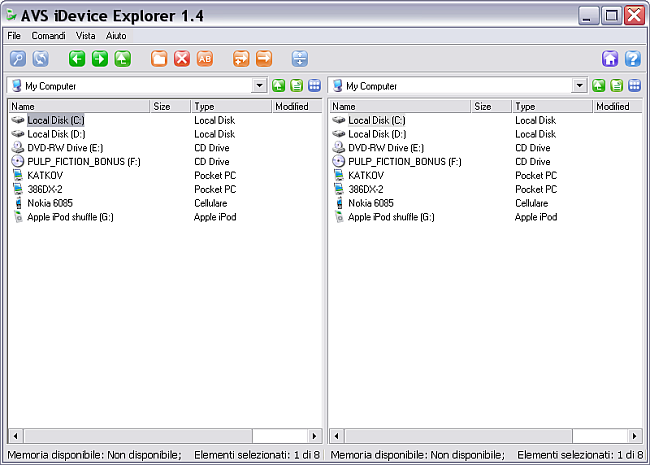Screen dimensions: 650x465
Task: Click left panel's scroll right arrow
Action: point(314,436)
